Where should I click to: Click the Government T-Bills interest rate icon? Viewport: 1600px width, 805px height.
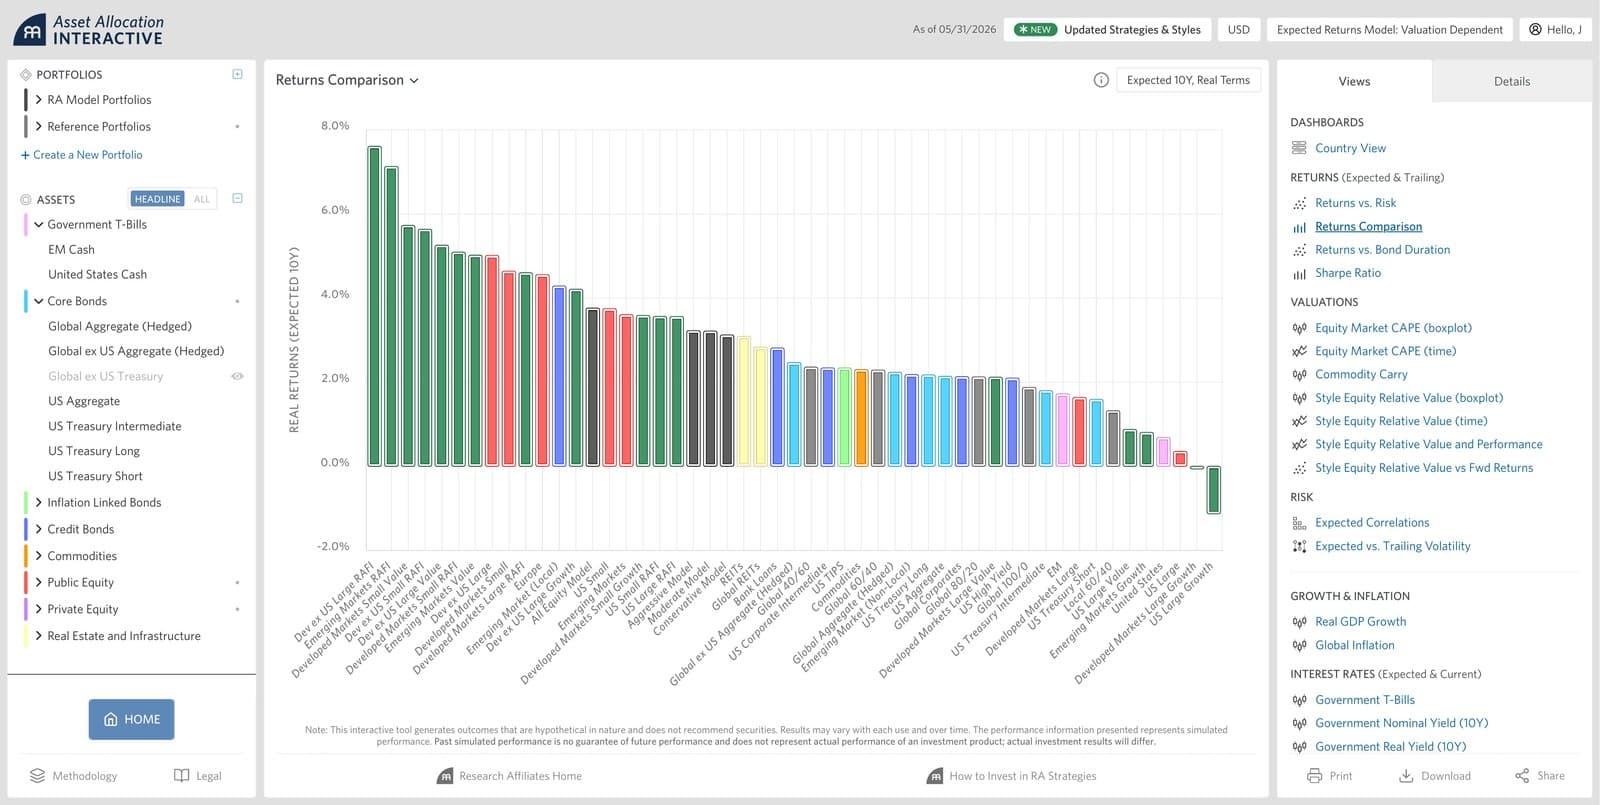[x=1299, y=700]
